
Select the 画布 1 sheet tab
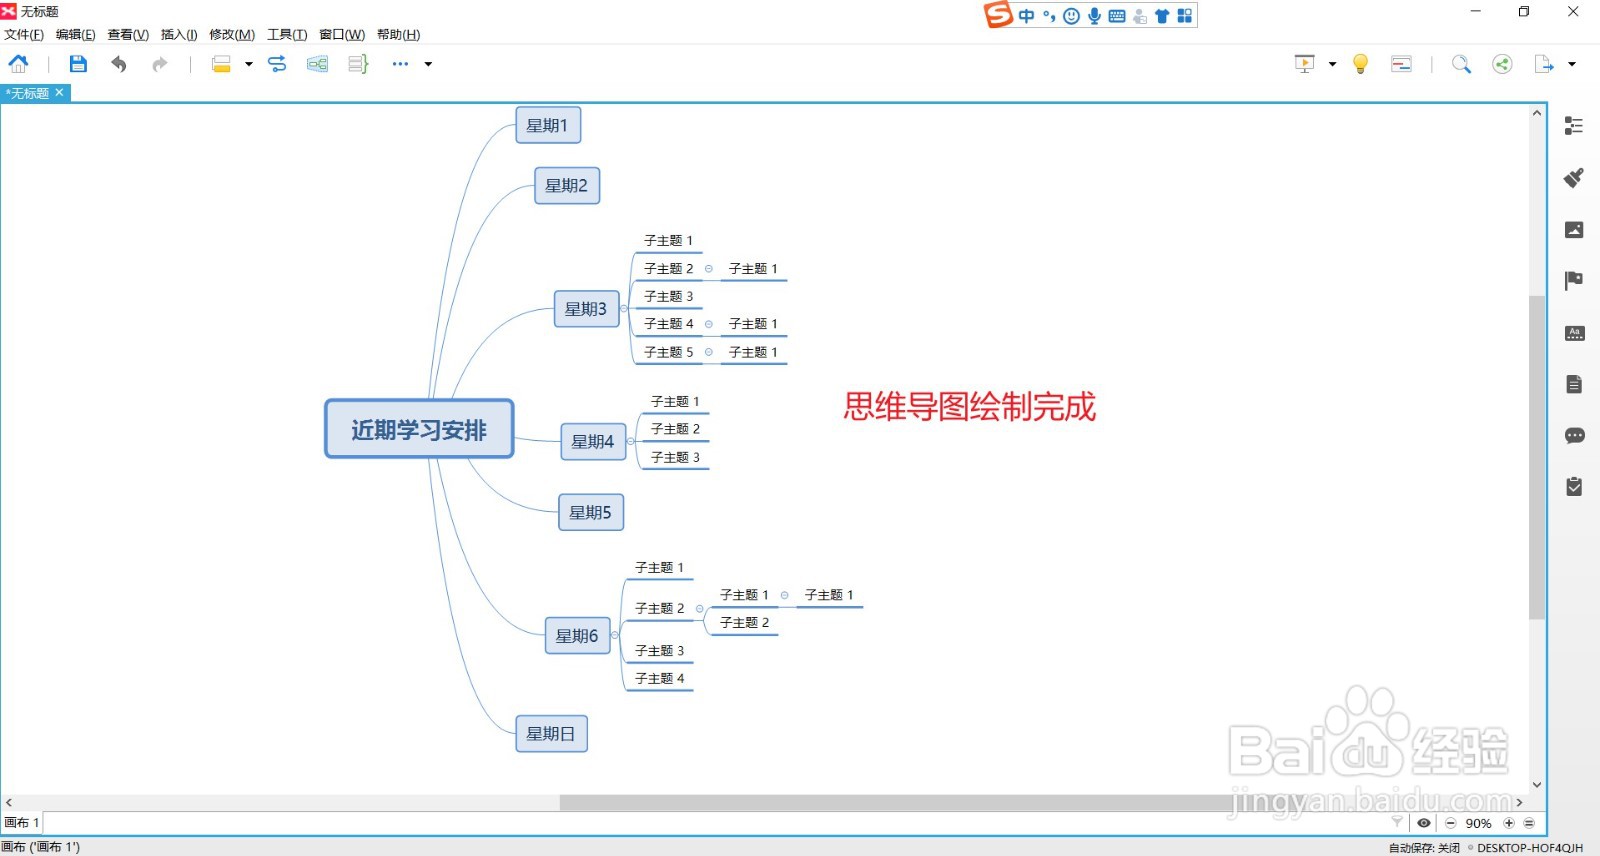click(x=22, y=823)
